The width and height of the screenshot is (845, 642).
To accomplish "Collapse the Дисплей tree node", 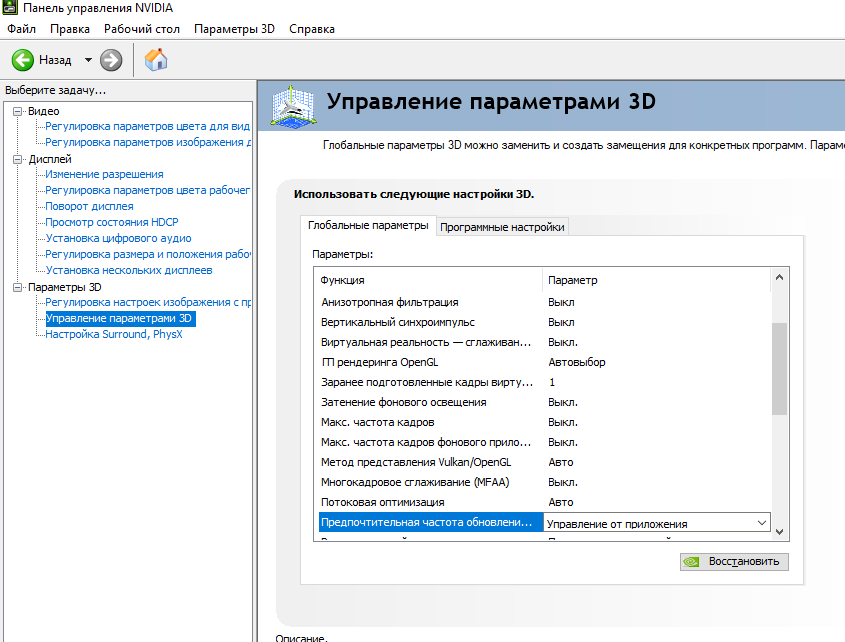I will tap(18, 159).
